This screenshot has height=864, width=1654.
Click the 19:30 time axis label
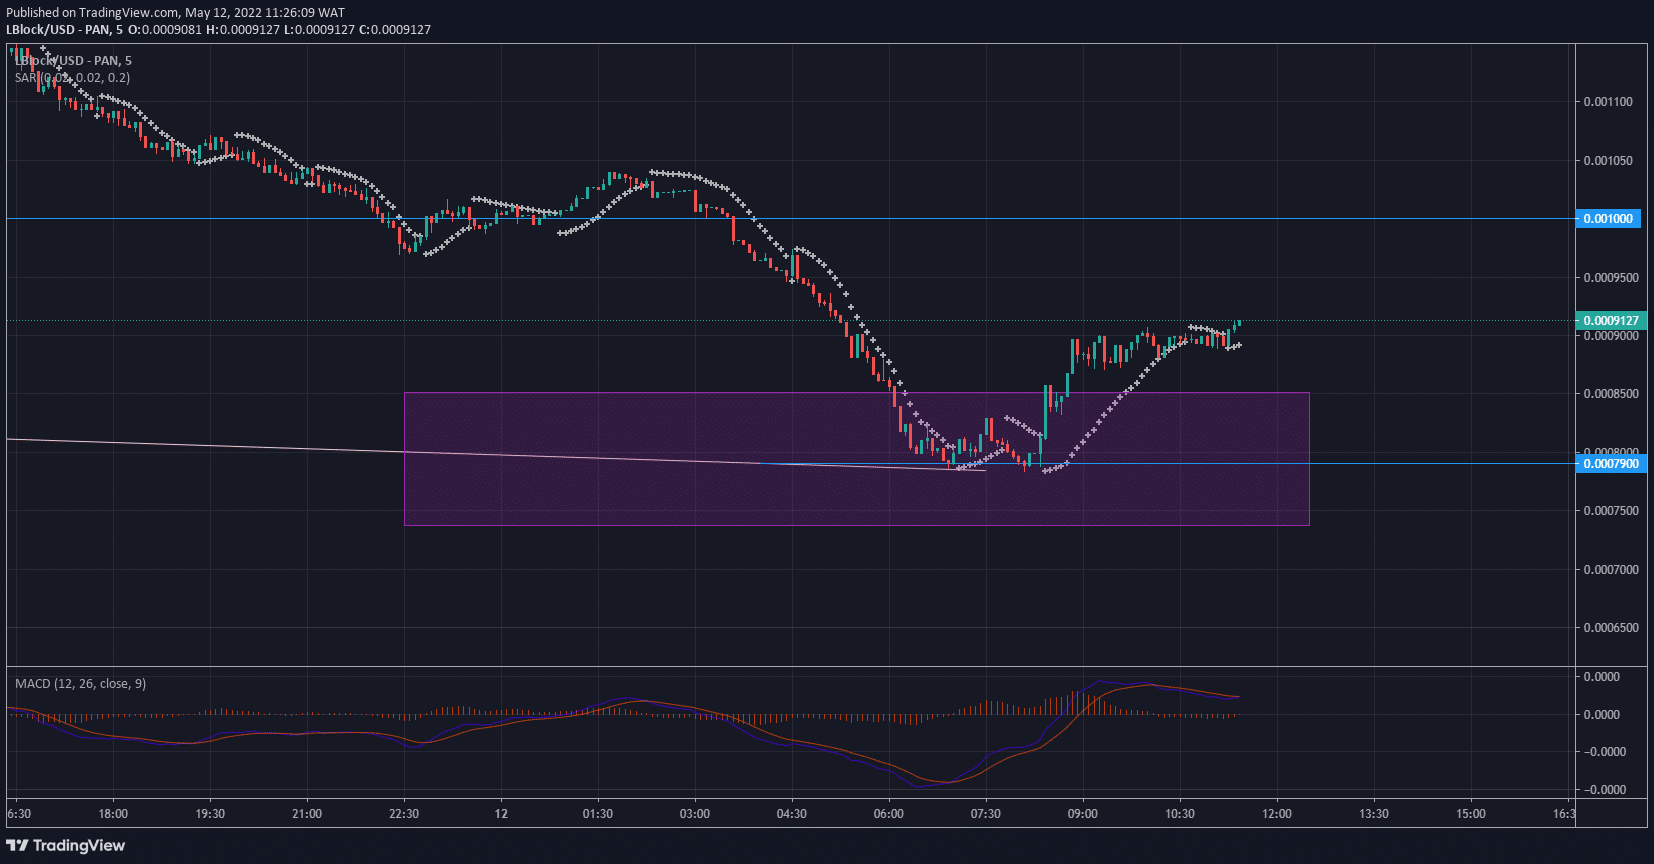(210, 814)
